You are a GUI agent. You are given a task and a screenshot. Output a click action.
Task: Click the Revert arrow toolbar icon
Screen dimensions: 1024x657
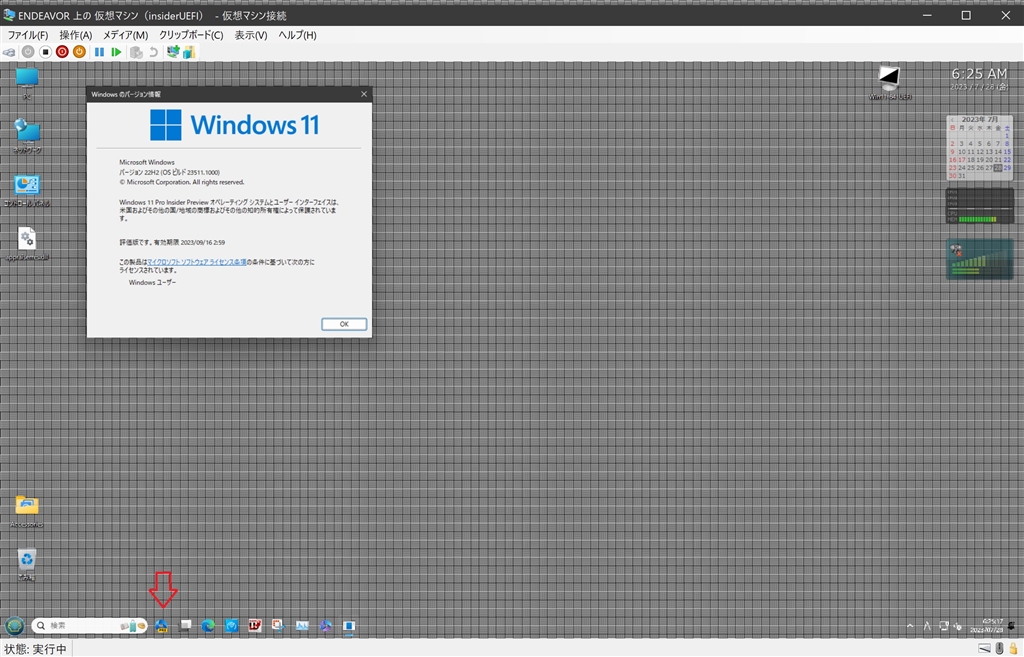coord(153,52)
